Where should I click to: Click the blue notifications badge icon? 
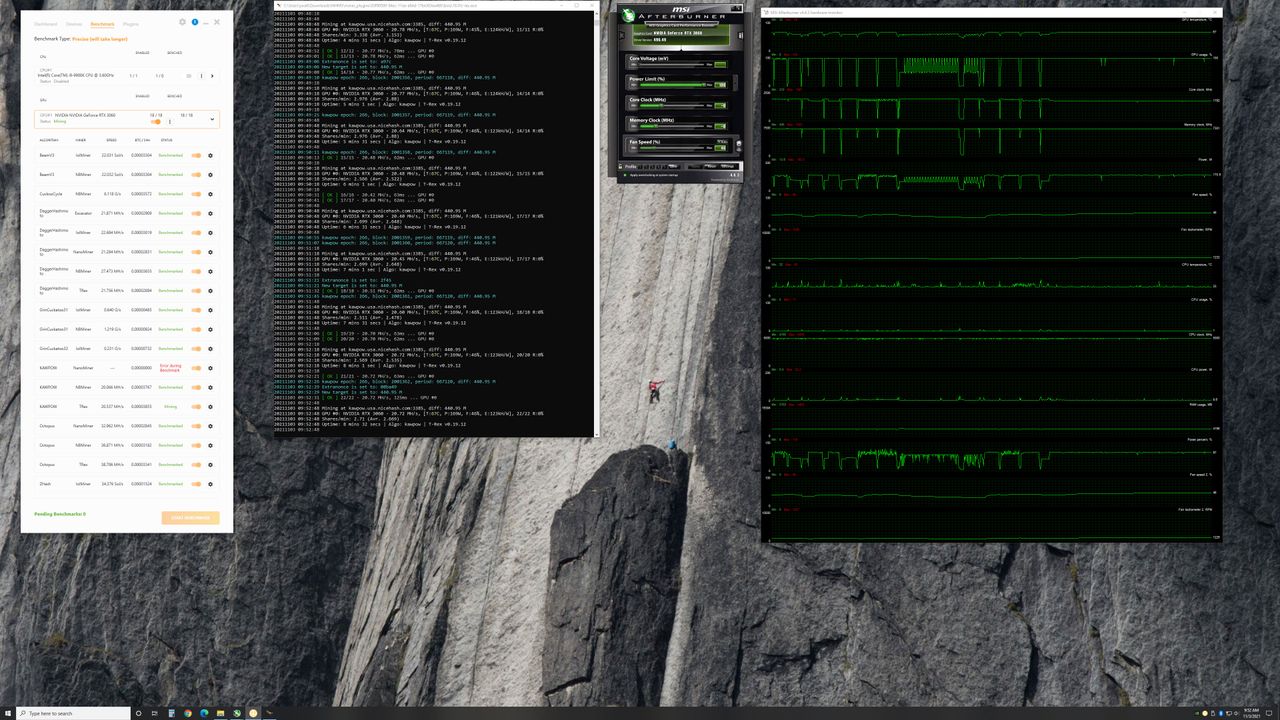[x=195, y=21]
